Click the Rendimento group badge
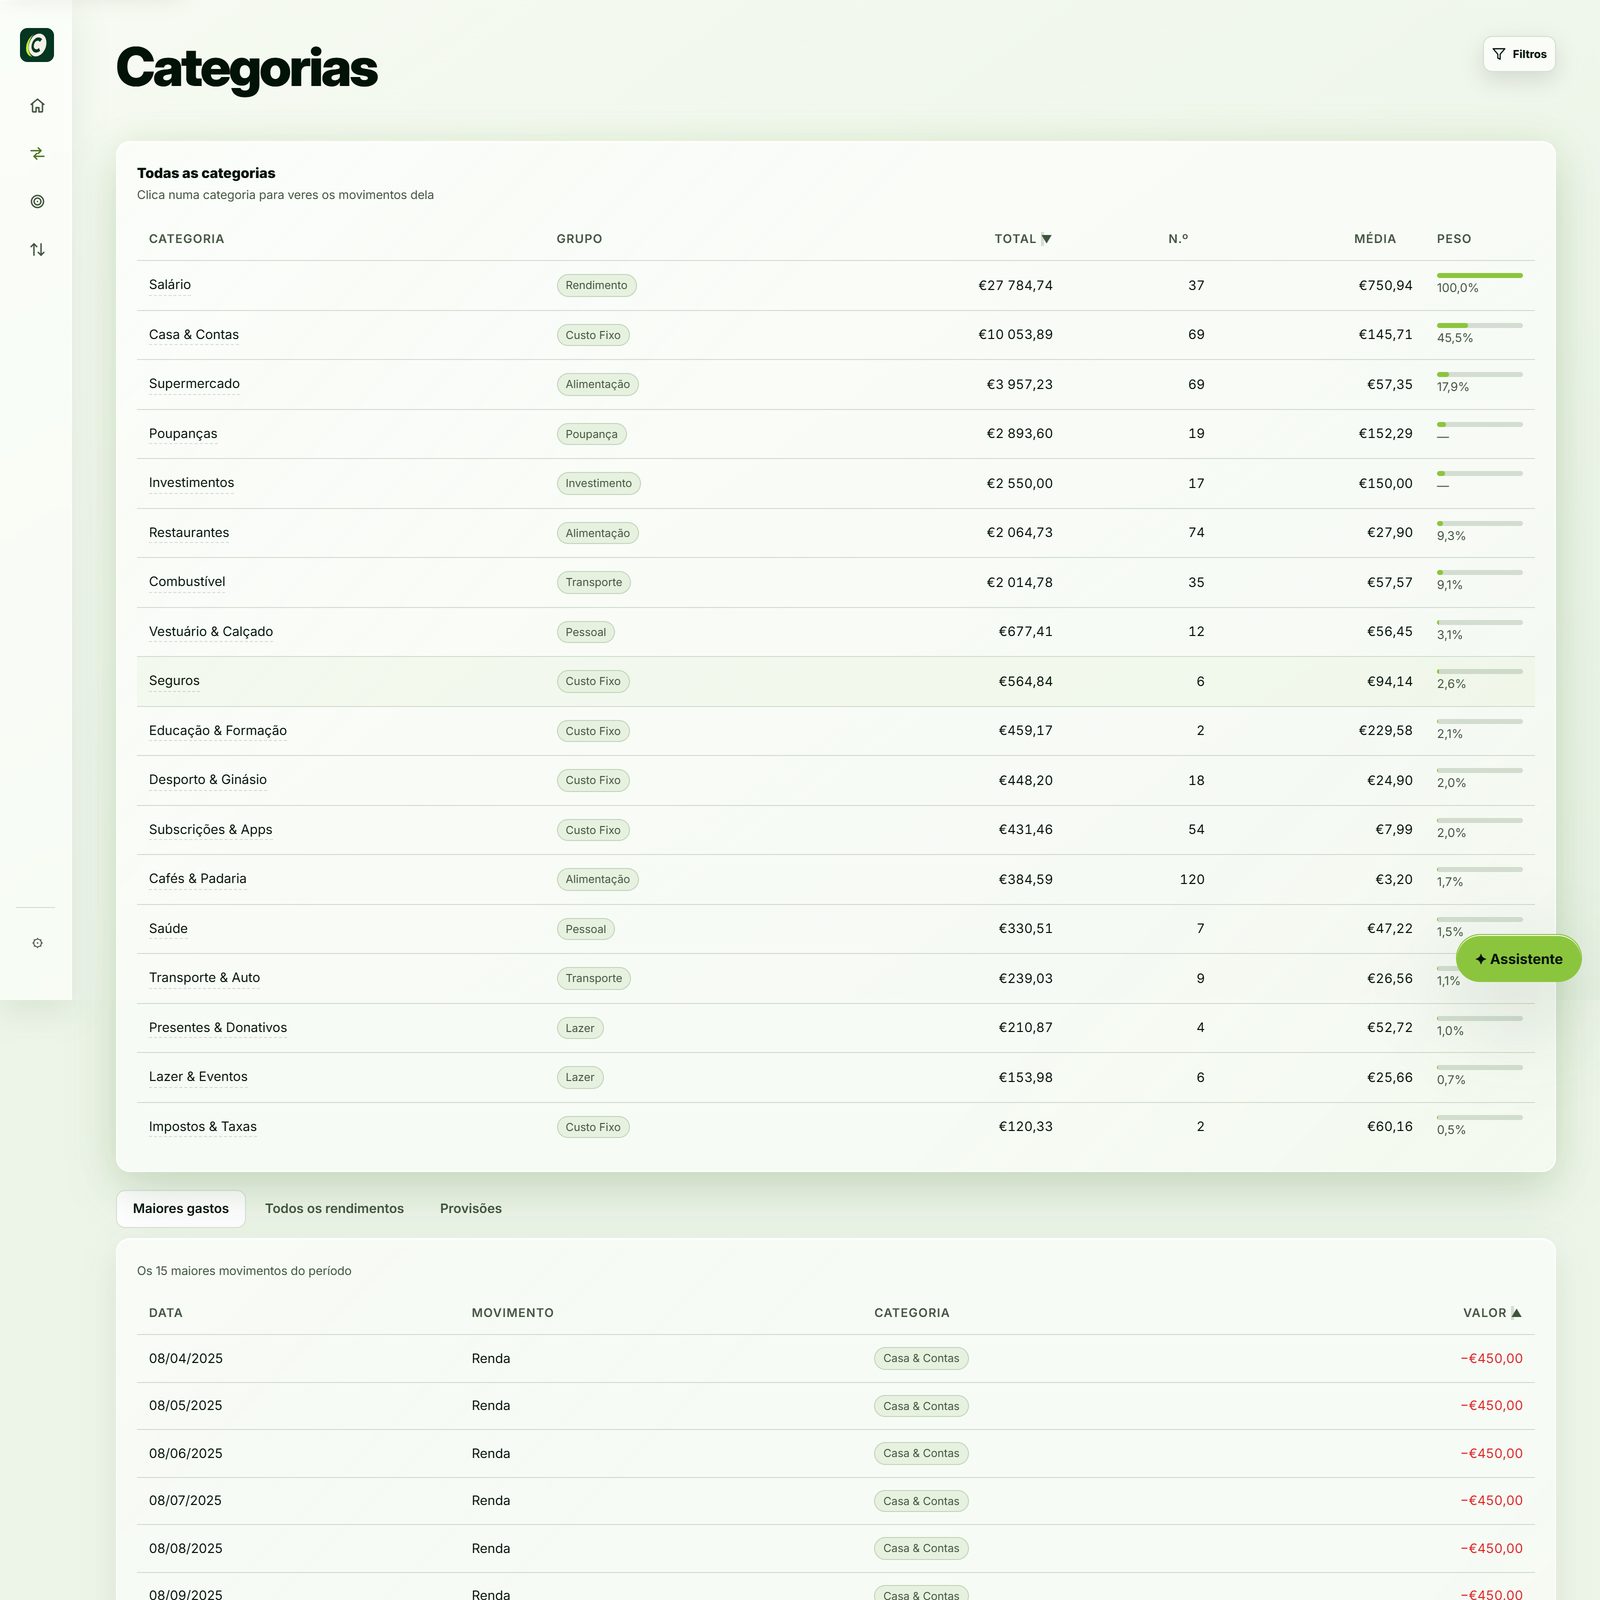Screen dimensions: 1600x1600 596,286
